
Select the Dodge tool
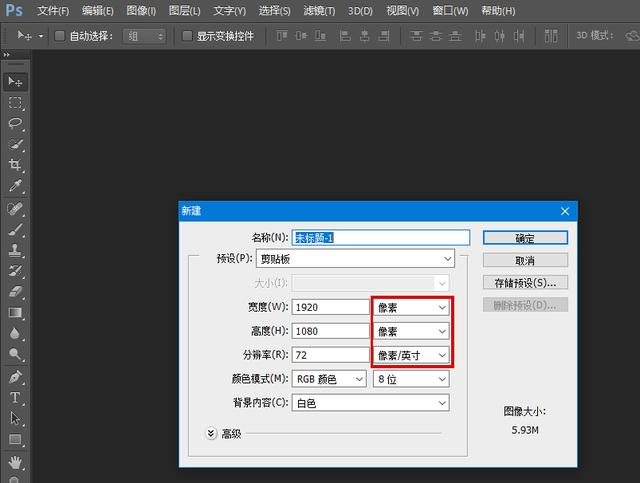[x=15, y=354]
